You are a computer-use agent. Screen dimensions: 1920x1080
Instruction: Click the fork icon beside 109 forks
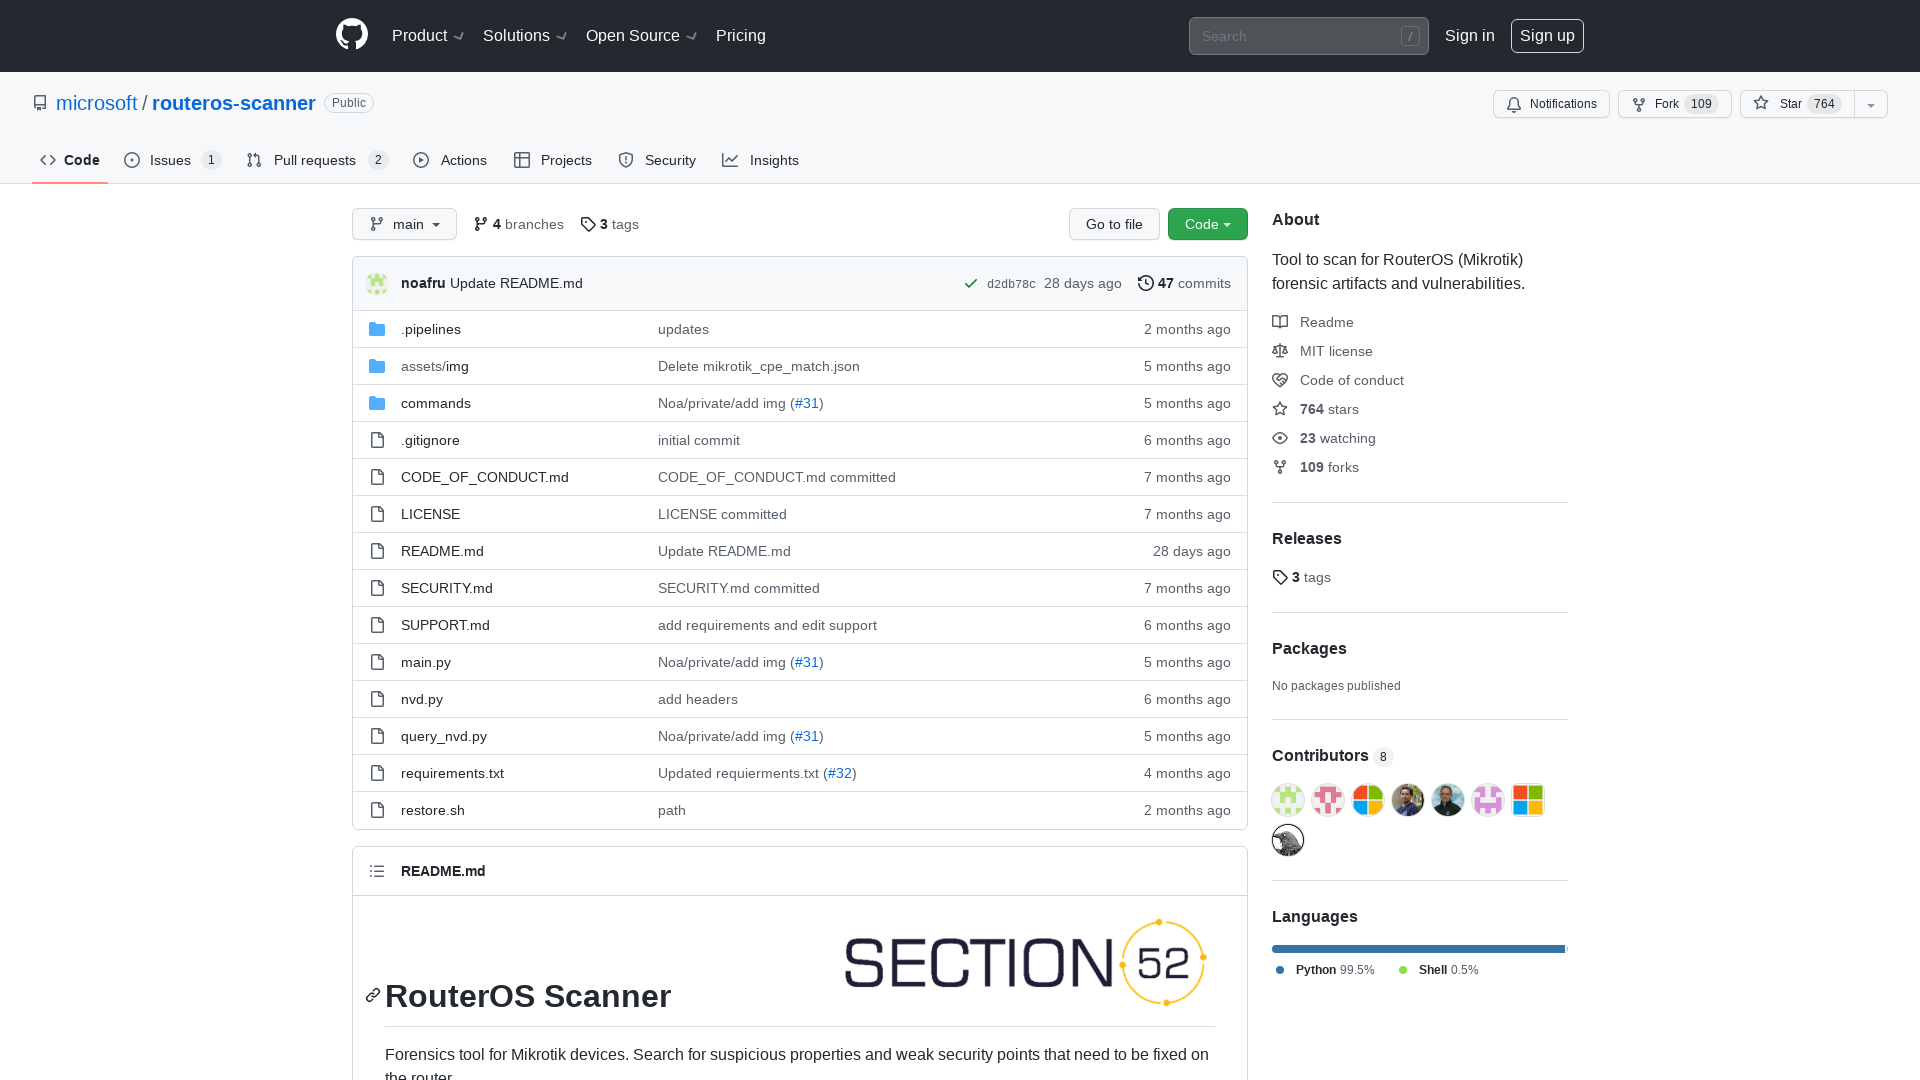pyautogui.click(x=1280, y=467)
